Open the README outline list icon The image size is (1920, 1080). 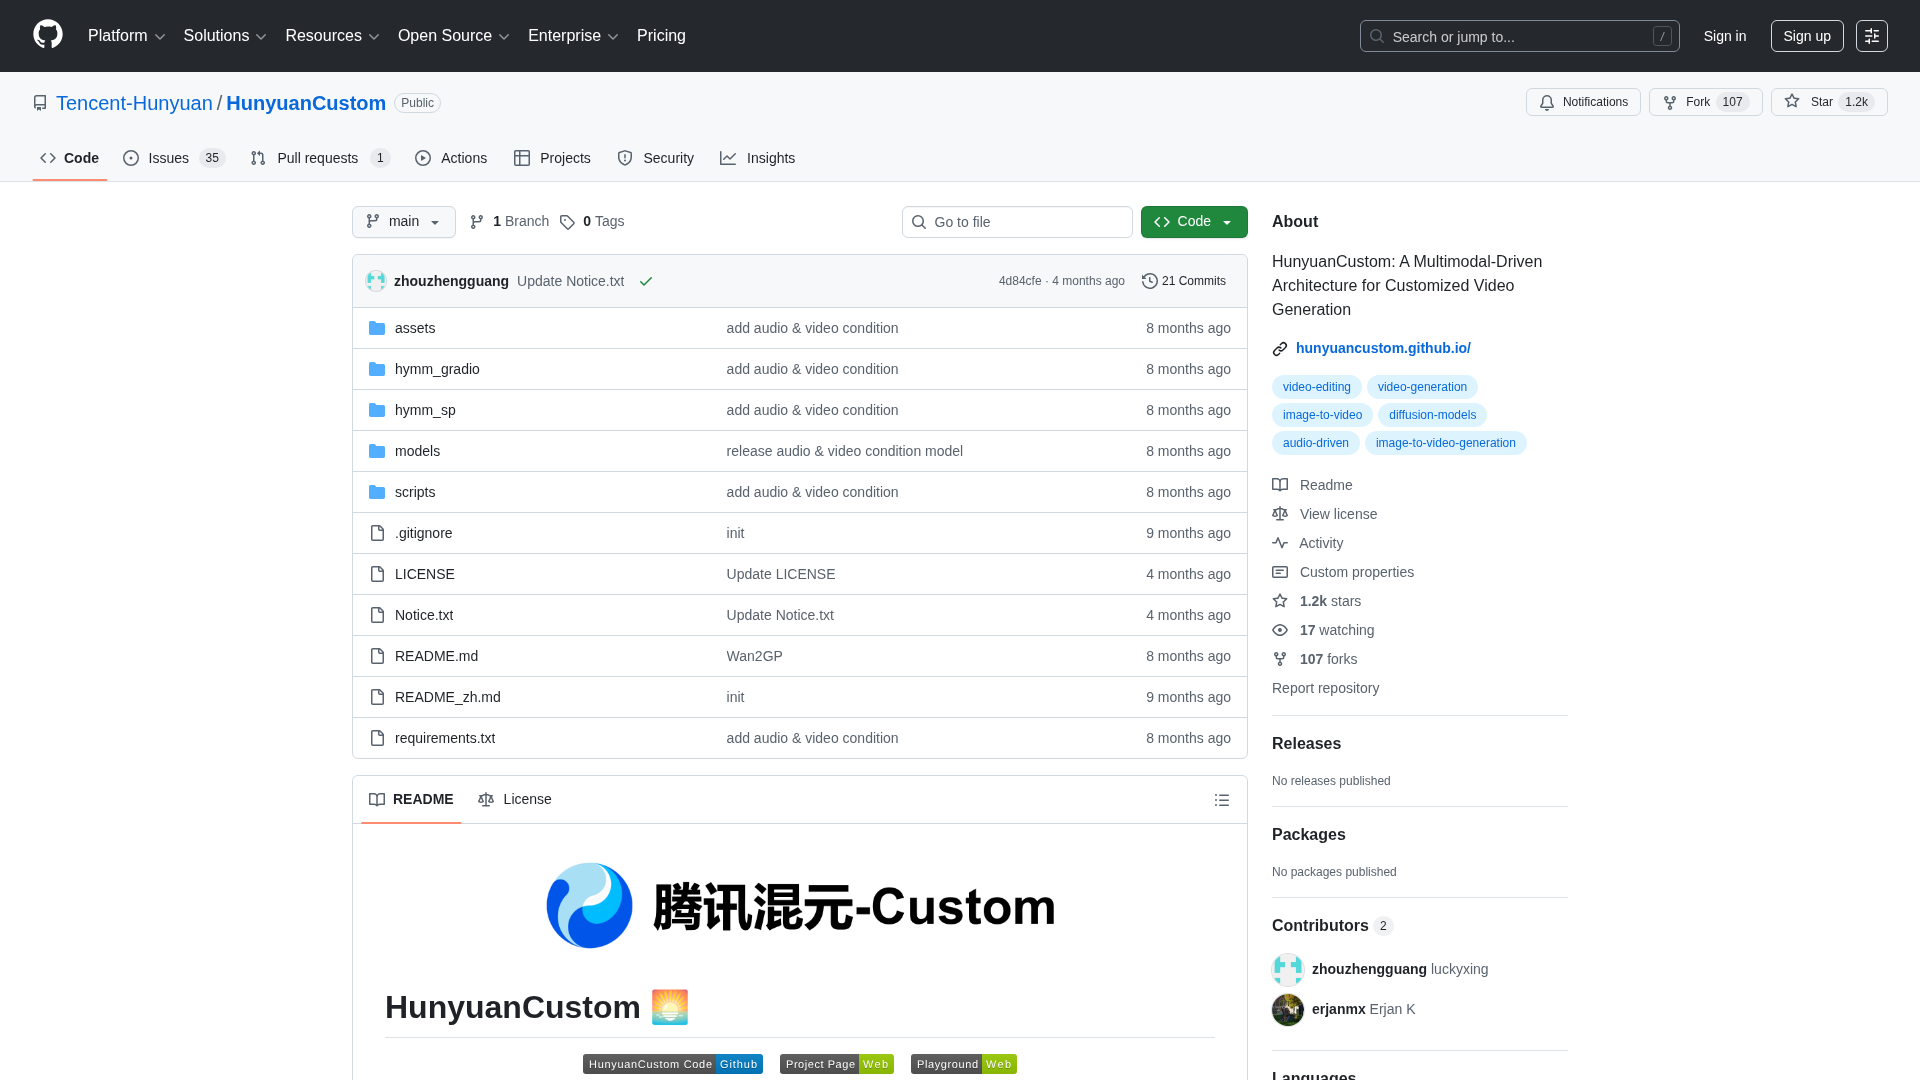[1221, 800]
